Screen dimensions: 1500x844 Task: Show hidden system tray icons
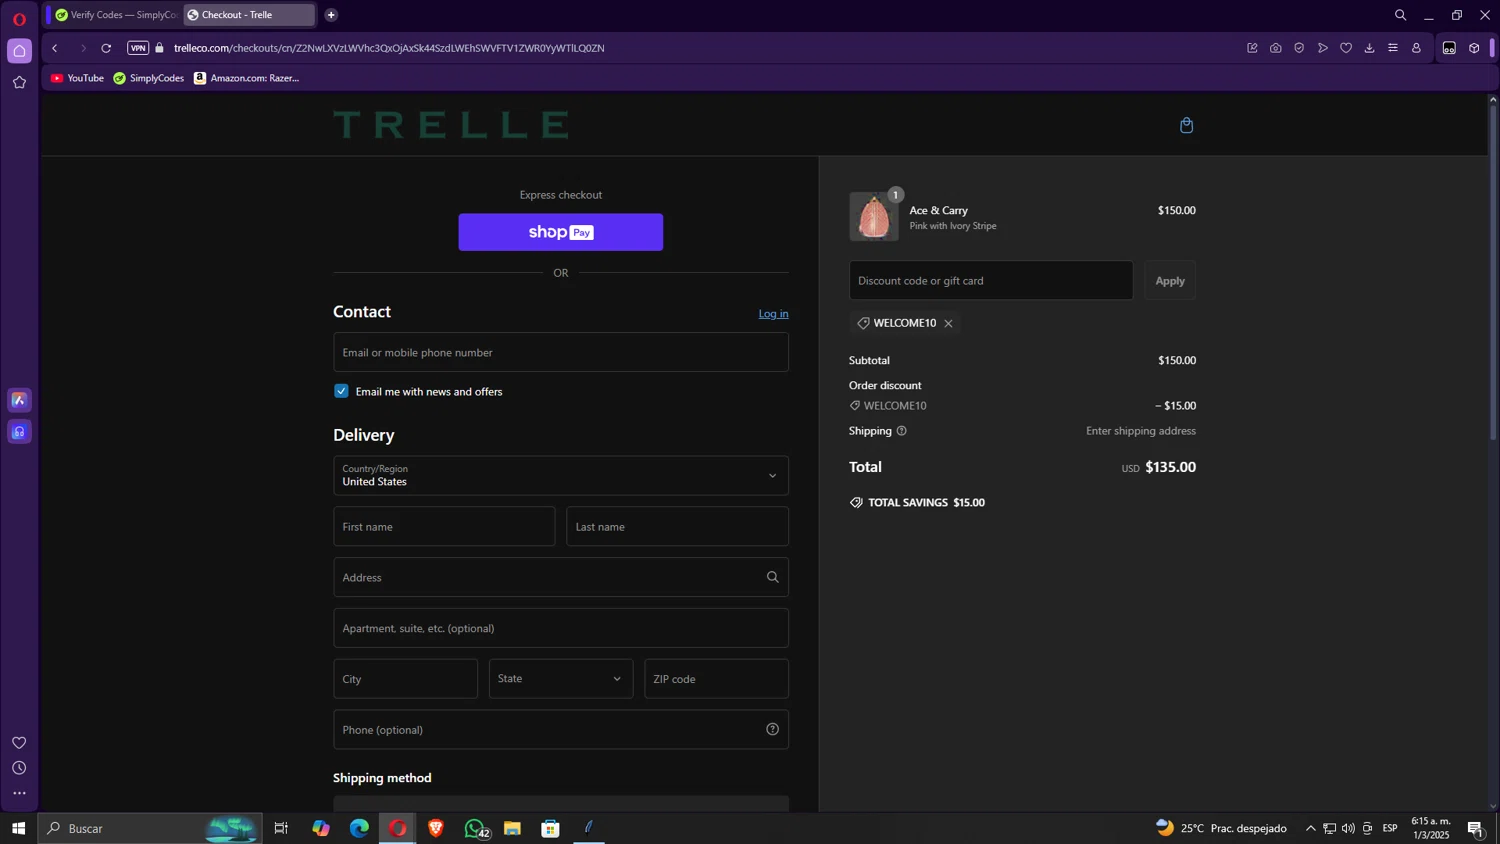[1310, 828]
